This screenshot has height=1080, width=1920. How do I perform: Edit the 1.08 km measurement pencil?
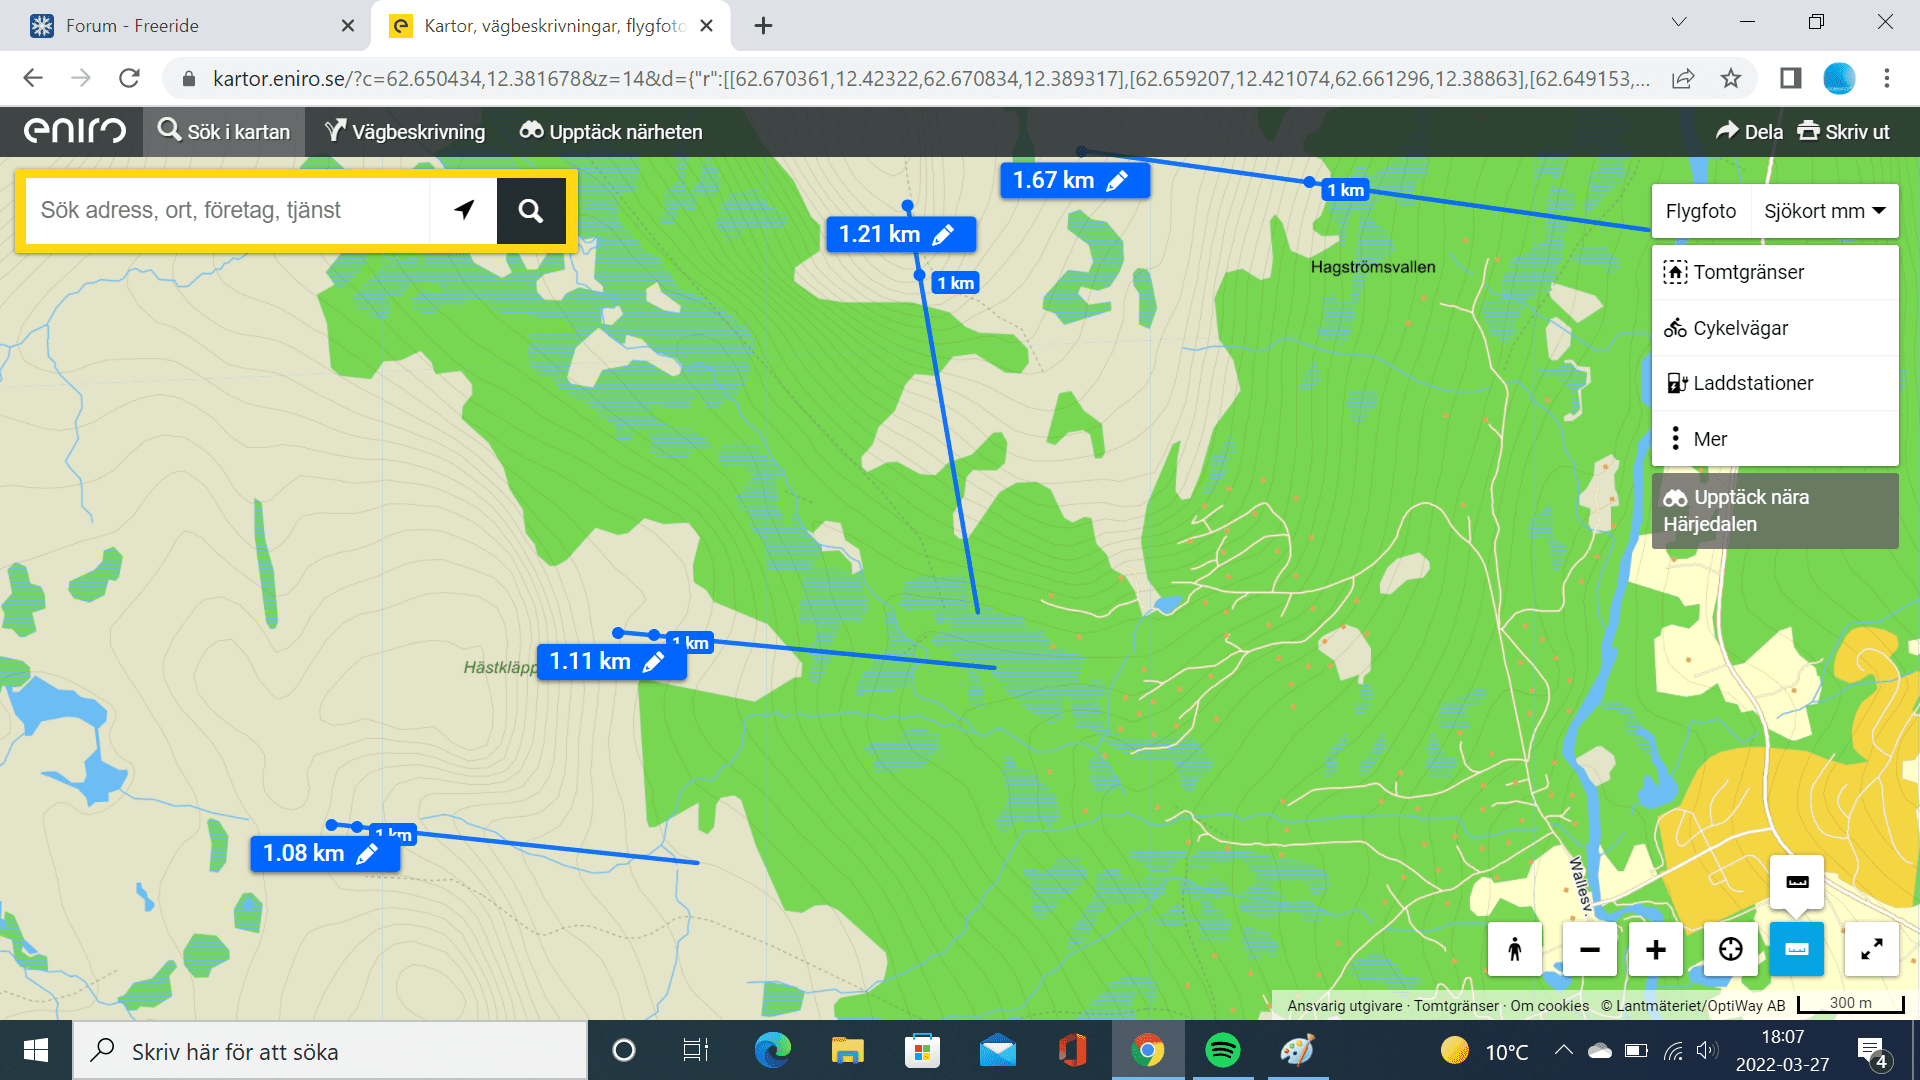pos(367,854)
